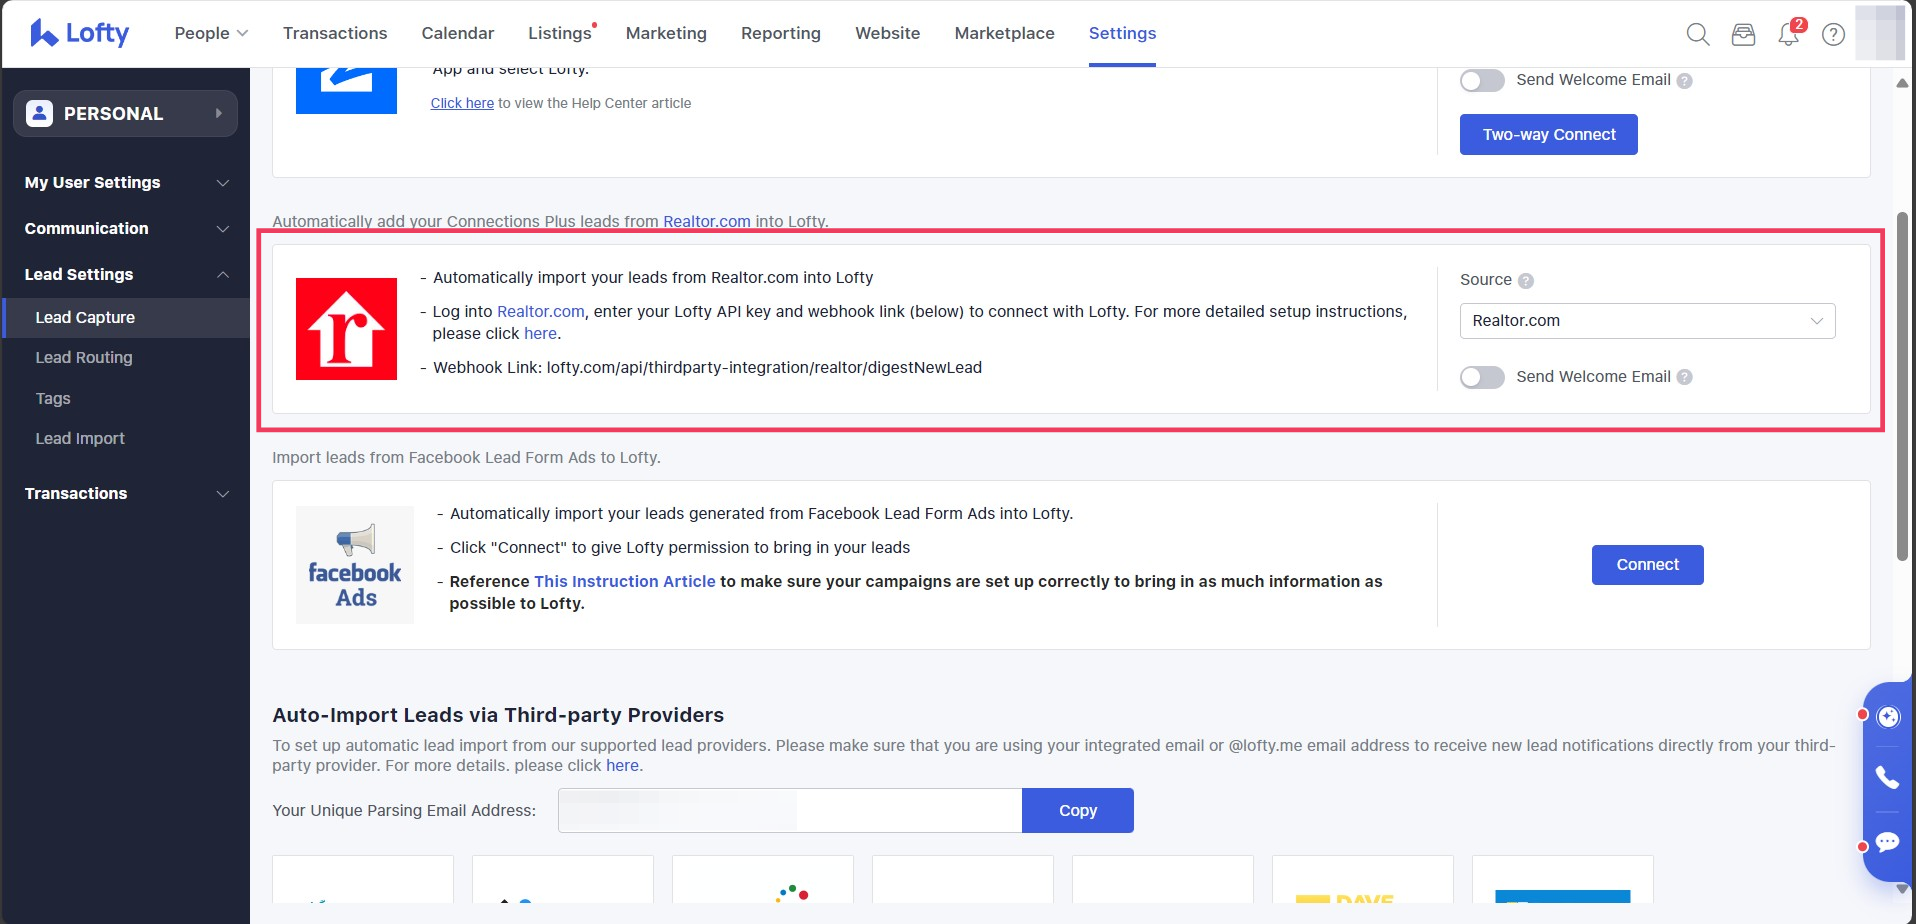Image resolution: width=1916 pixels, height=924 pixels.
Task: Open the phone dialer floating icon
Action: [1887, 777]
